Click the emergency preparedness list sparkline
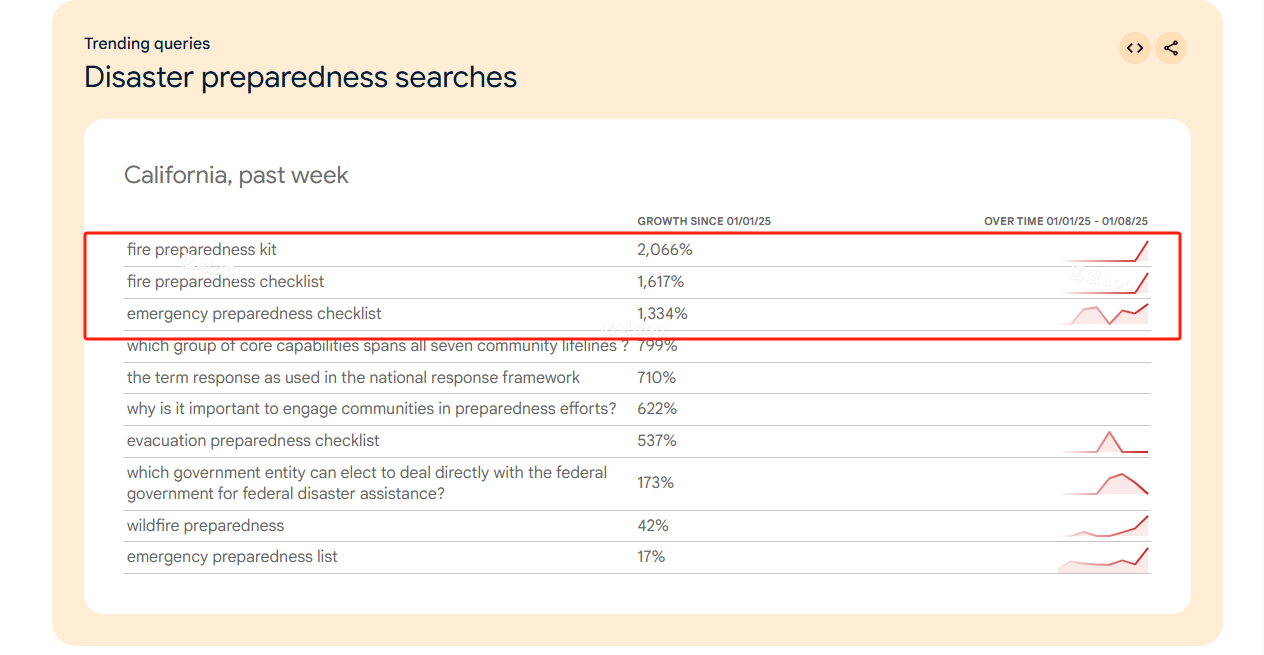Viewport: 1264px width, 655px height. (1104, 559)
